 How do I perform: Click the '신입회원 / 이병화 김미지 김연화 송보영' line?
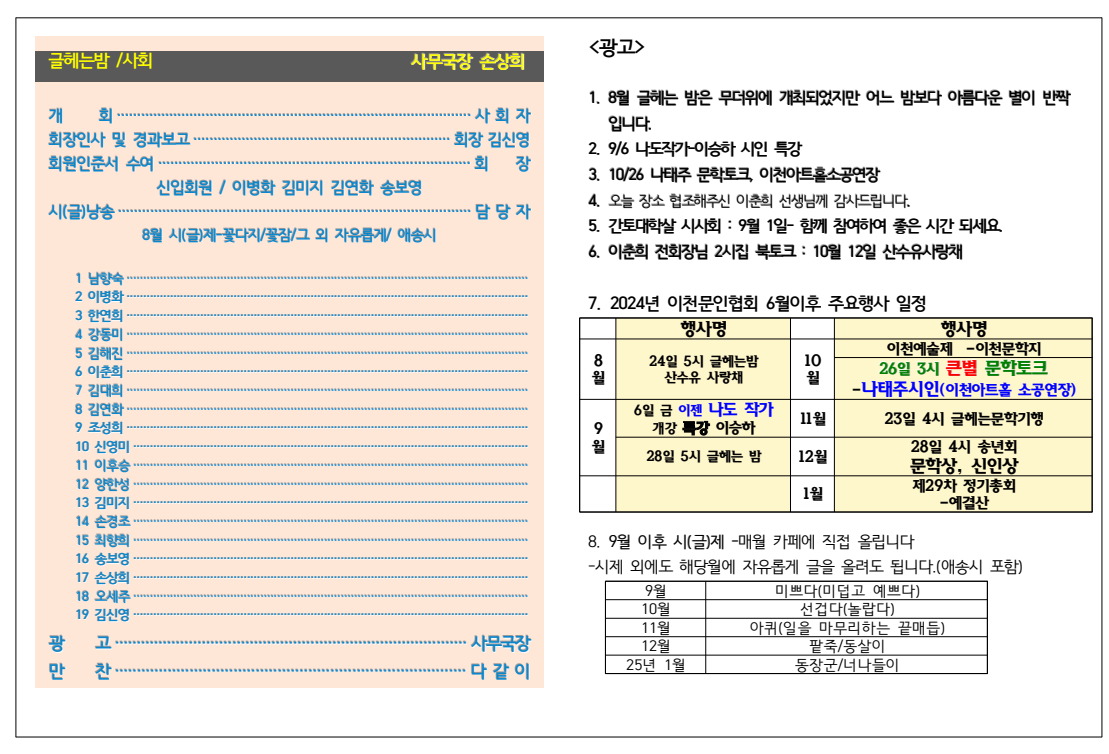coord(289,187)
